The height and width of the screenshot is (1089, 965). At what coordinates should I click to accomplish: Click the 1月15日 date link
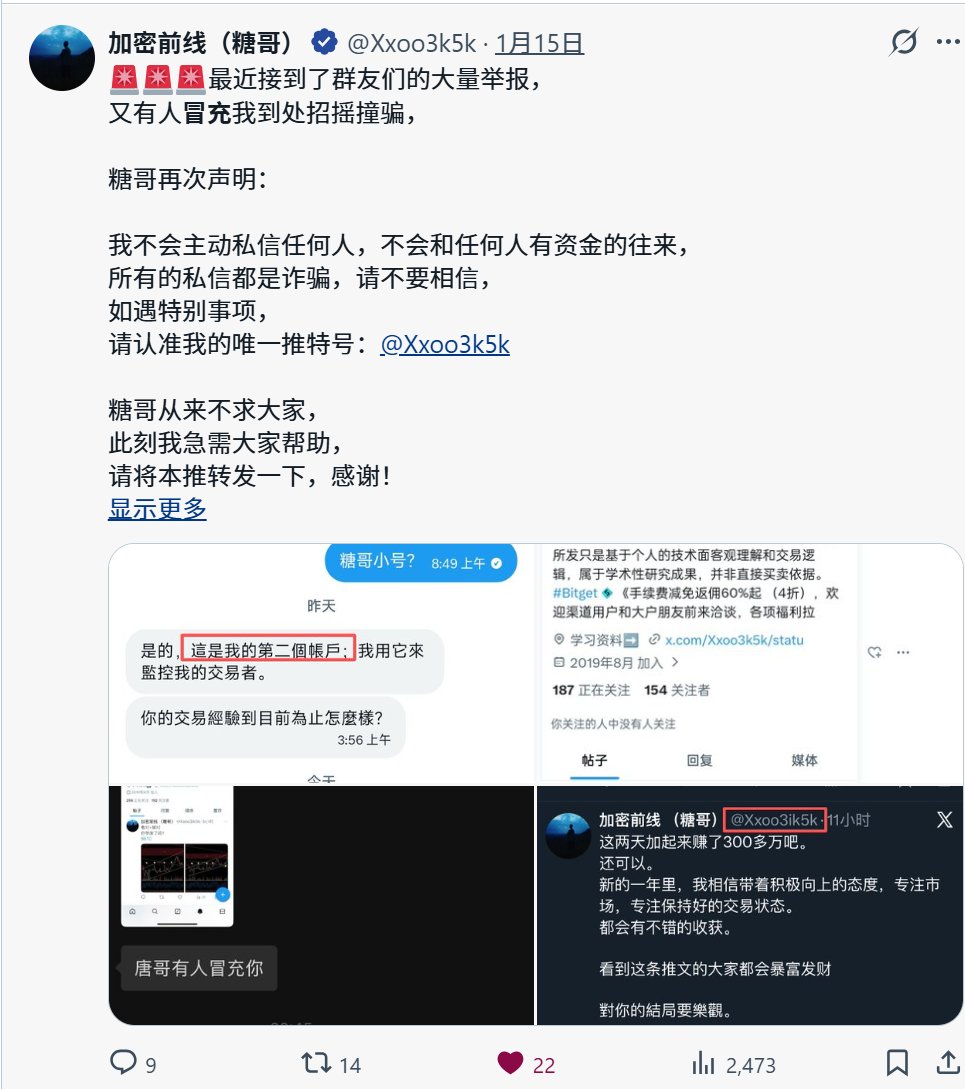[539, 44]
